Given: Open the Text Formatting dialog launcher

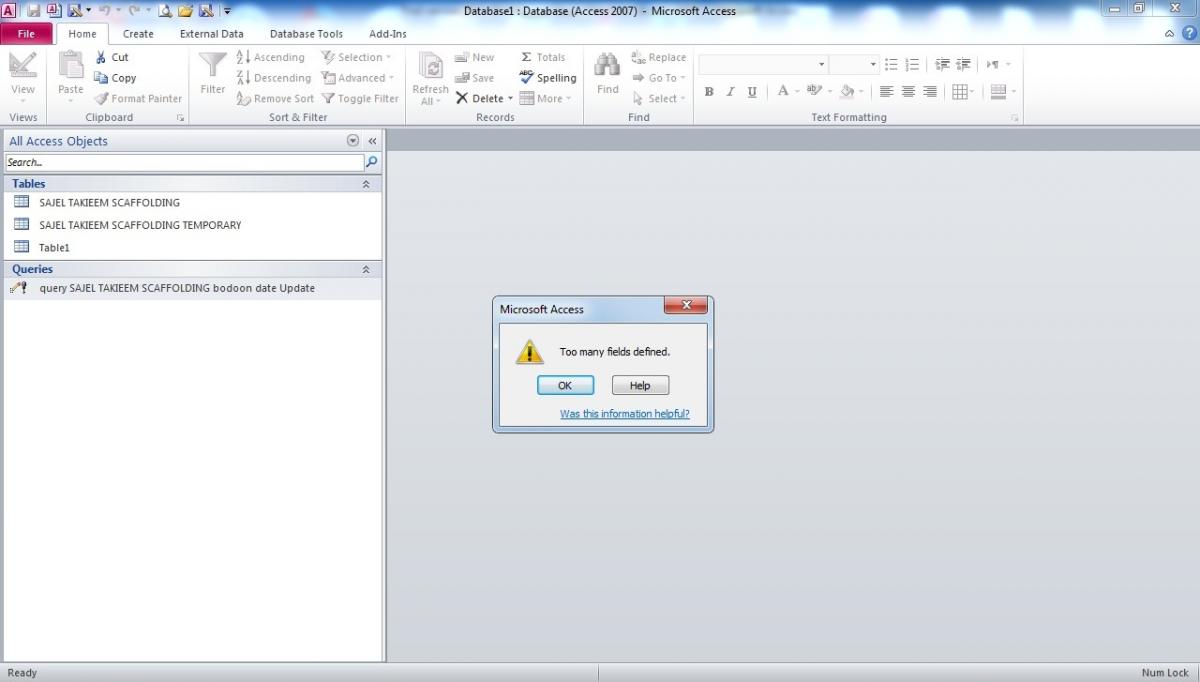Looking at the screenshot, I should [1014, 118].
